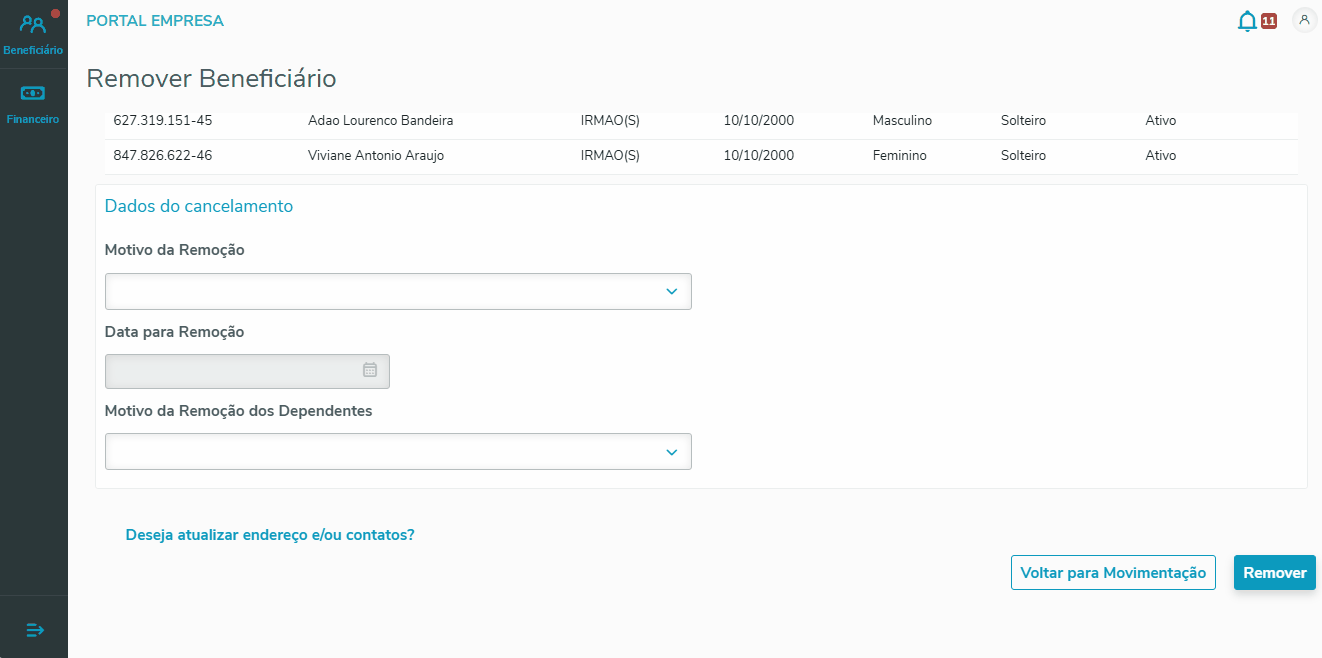Click the chevron arrow of Motivo da Remoção
This screenshot has width=1322, height=658.
[x=671, y=292]
